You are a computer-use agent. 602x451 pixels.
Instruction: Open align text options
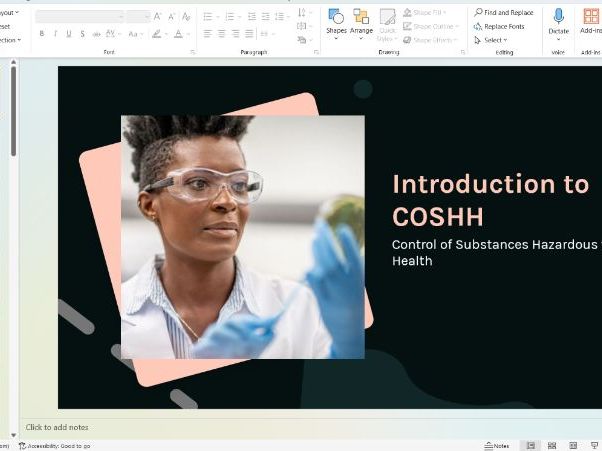305,26
